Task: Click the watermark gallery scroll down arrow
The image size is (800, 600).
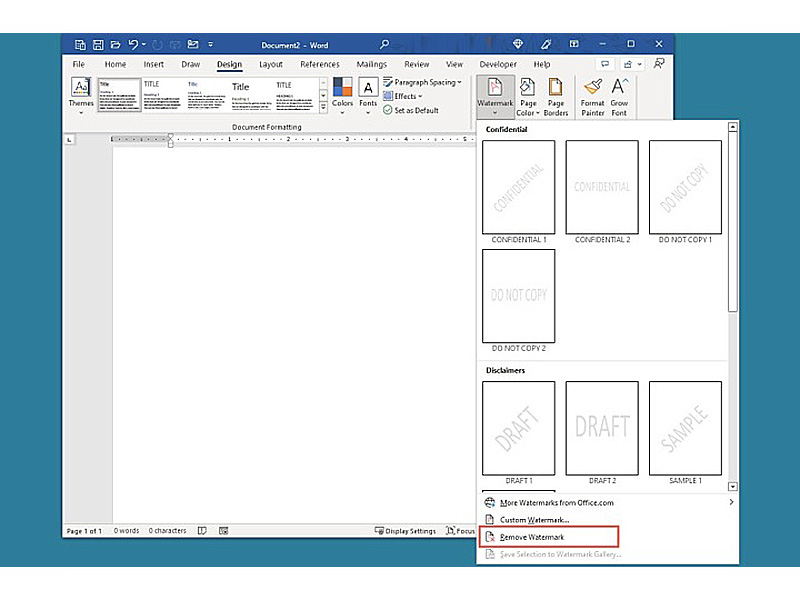Action: 733,486
